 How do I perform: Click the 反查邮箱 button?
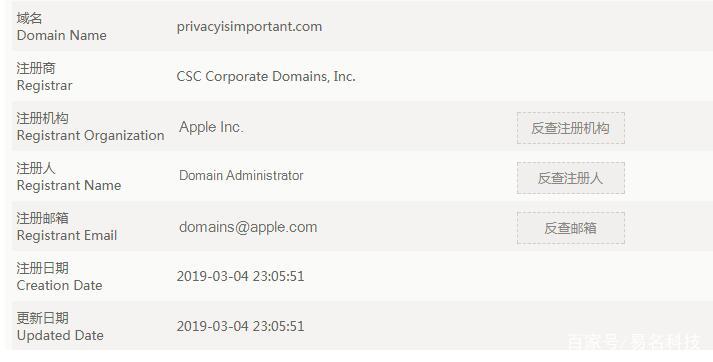[x=571, y=228]
